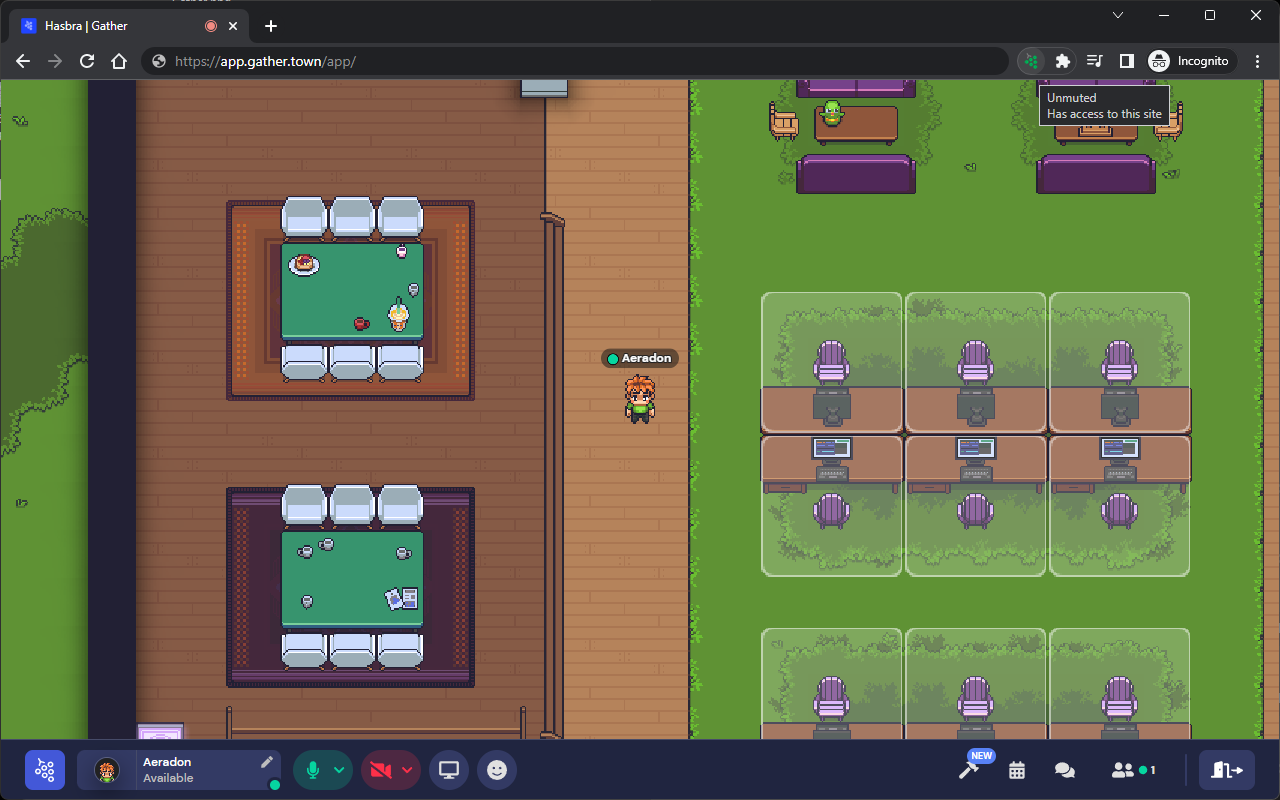Expand microphone options chevron
Image resolution: width=1280 pixels, height=800 pixels.
pos(340,770)
